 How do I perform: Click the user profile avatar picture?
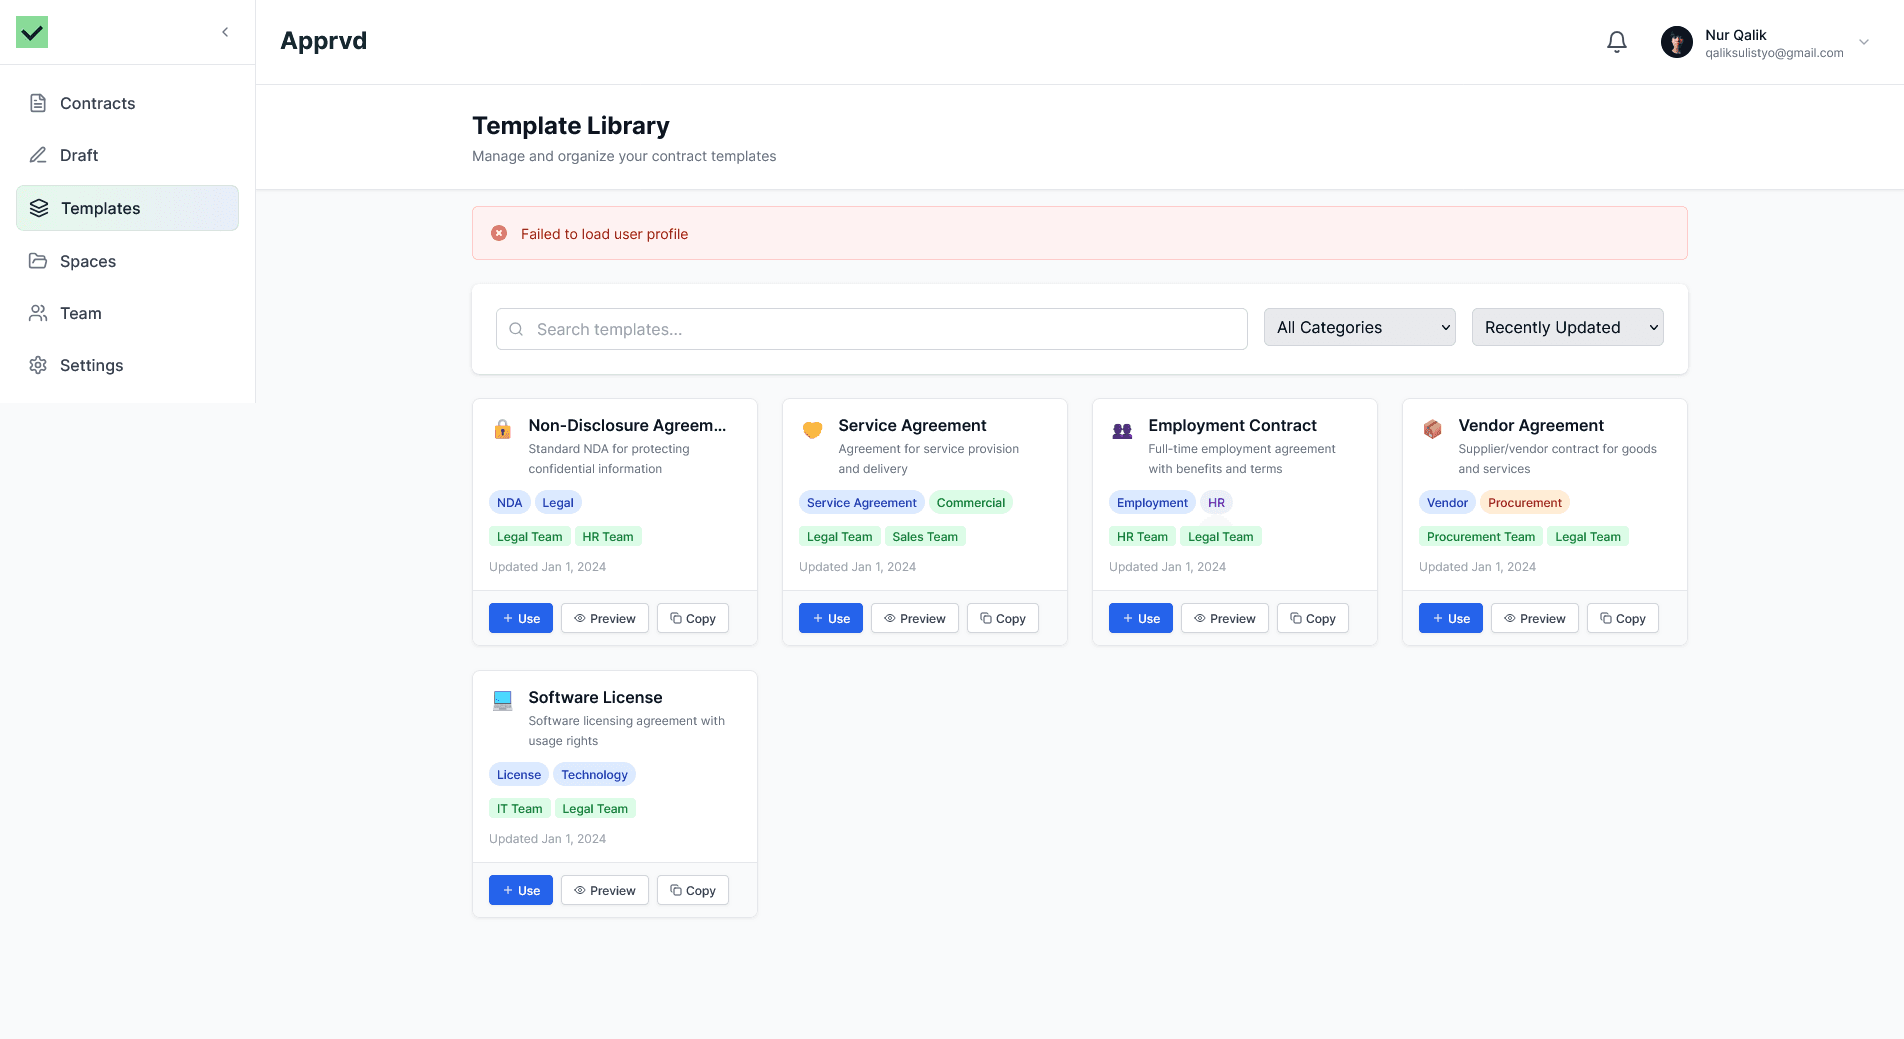pyautogui.click(x=1676, y=42)
